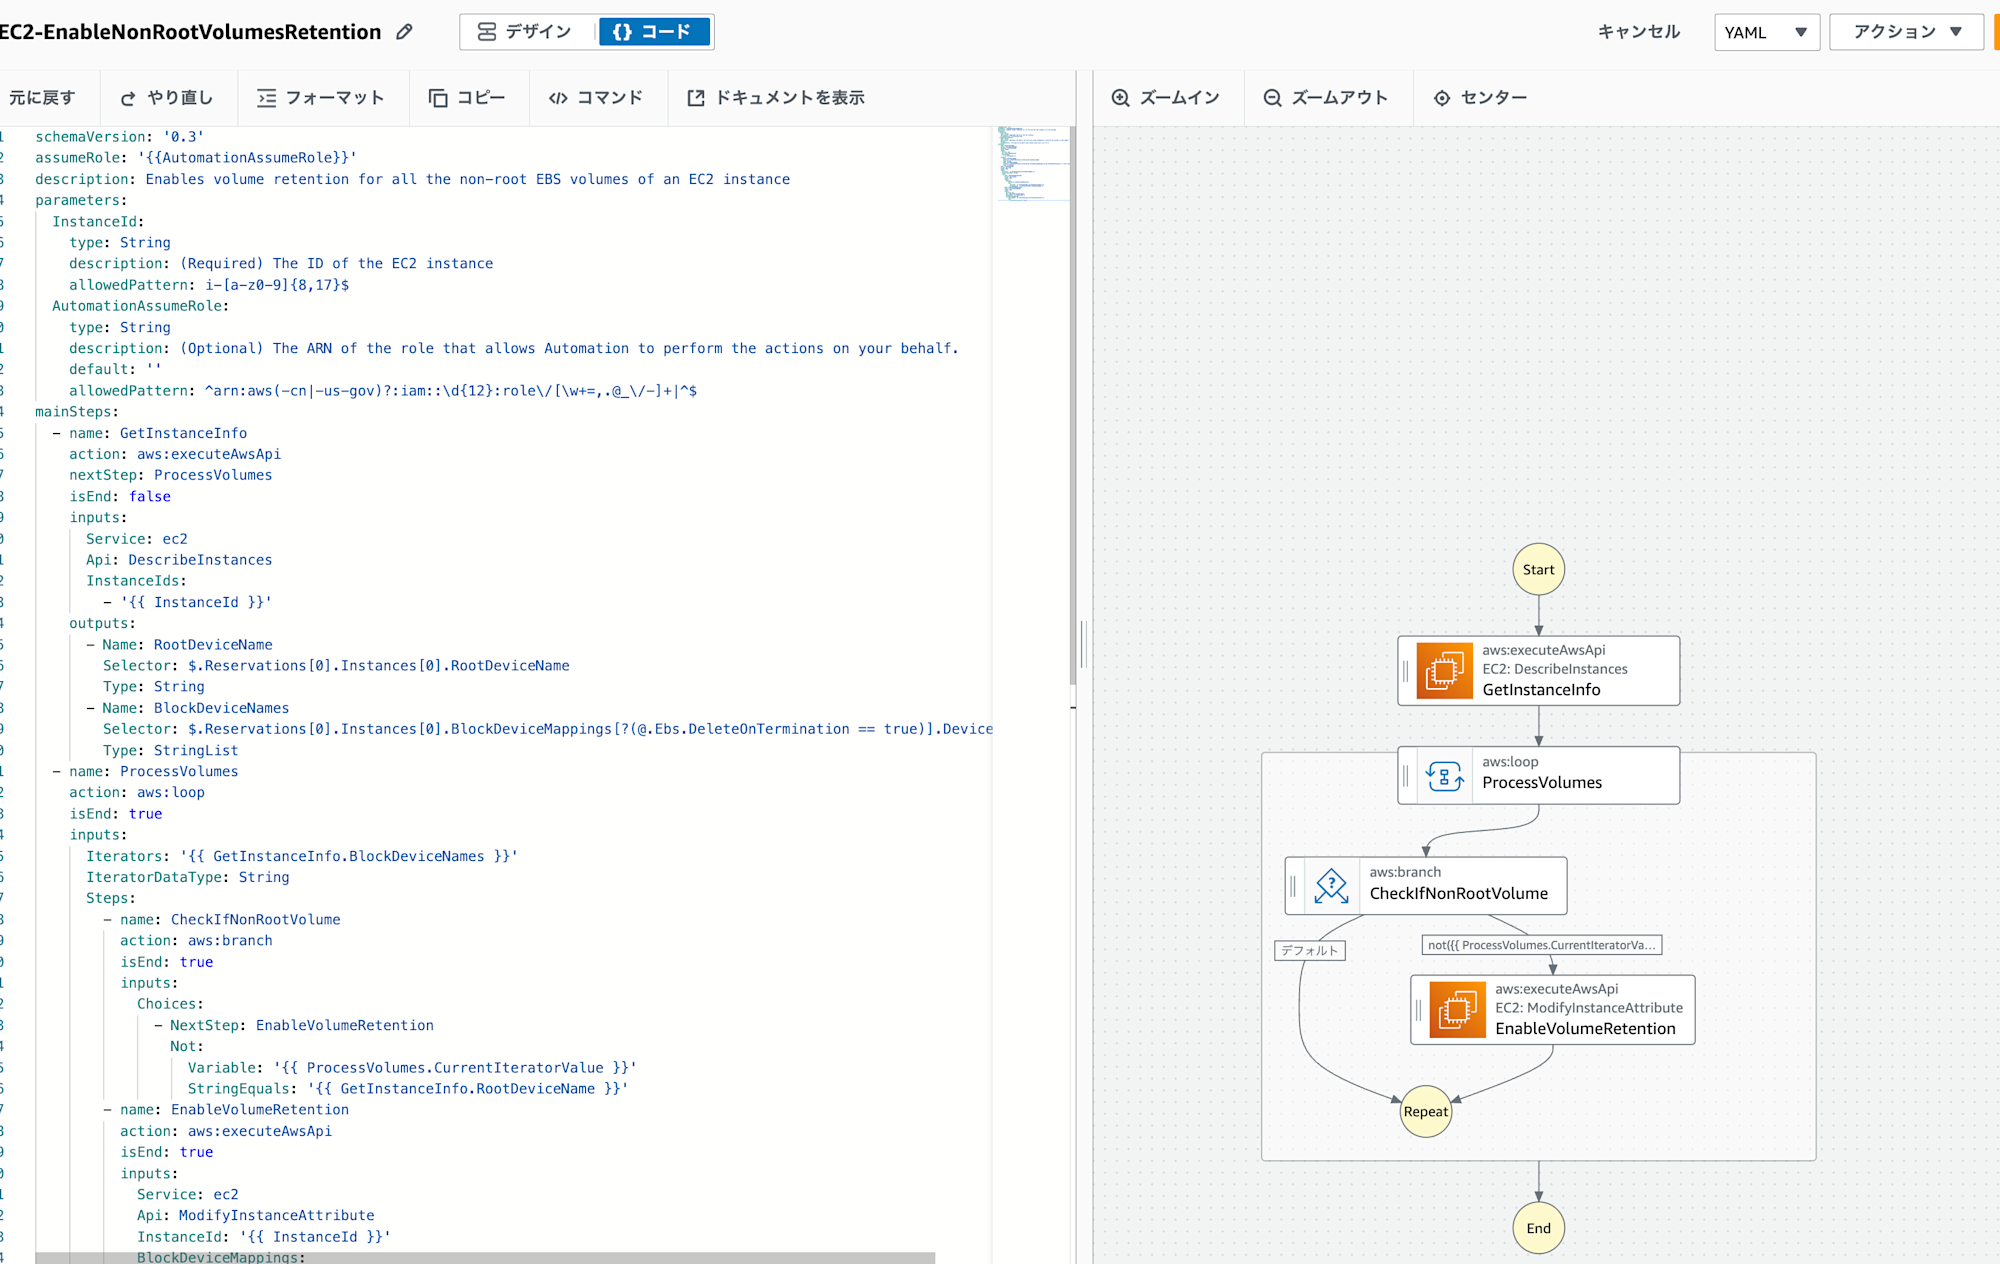The width and height of the screenshot is (2000, 1264).
Task: Click the コピー copy icon
Action: coord(438,98)
